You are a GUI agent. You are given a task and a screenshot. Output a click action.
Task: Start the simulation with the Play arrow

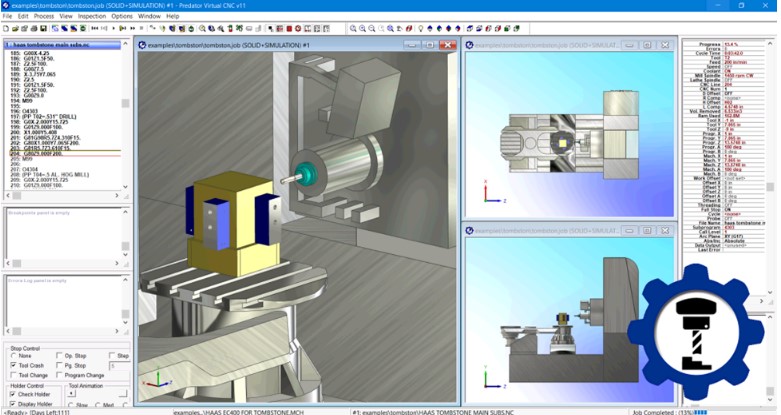(x=114, y=28)
